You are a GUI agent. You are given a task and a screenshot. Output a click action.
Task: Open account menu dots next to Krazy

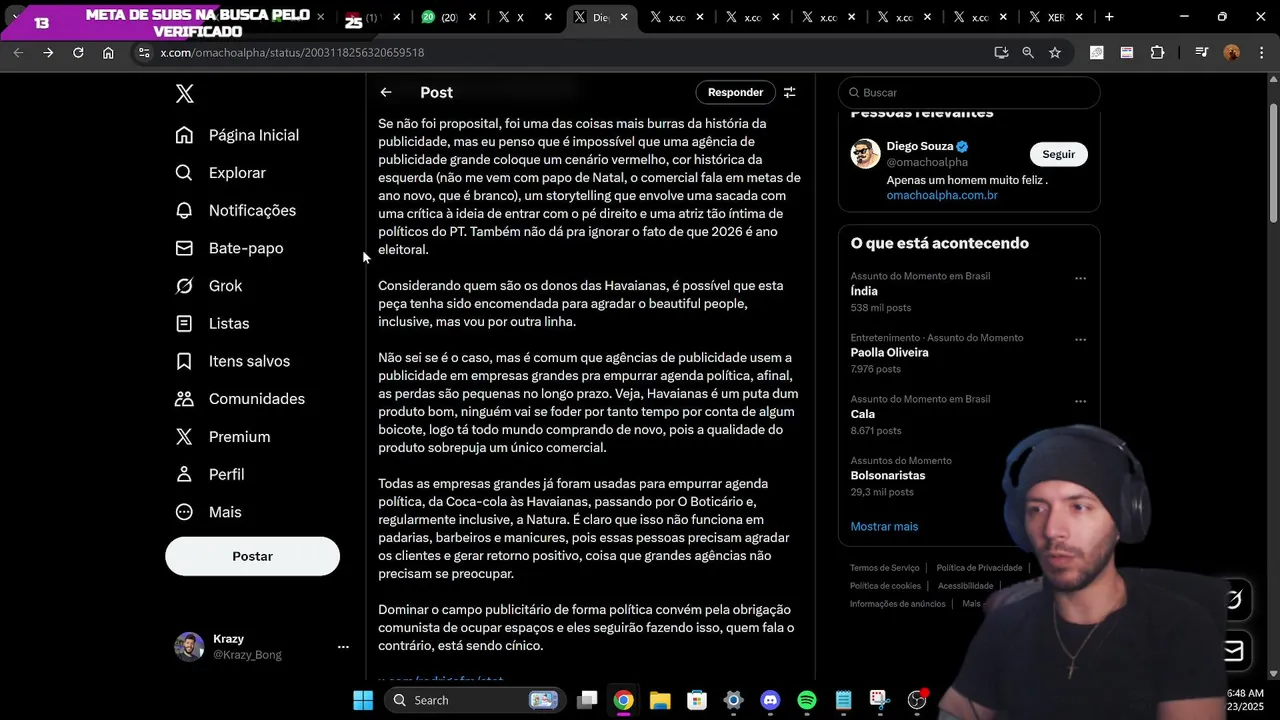point(343,647)
